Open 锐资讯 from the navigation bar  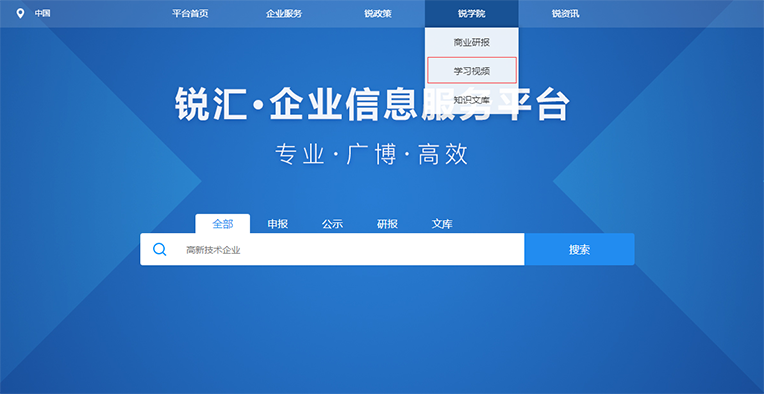click(565, 14)
